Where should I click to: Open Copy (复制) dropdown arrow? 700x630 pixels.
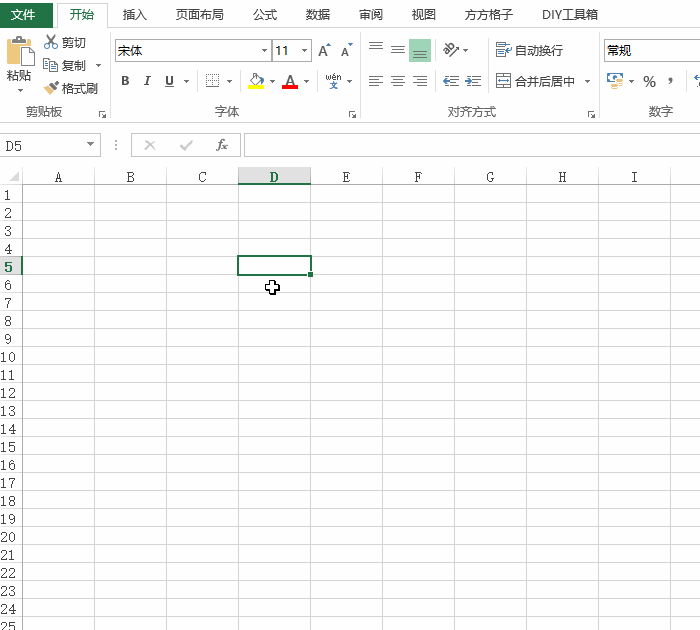click(98, 66)
